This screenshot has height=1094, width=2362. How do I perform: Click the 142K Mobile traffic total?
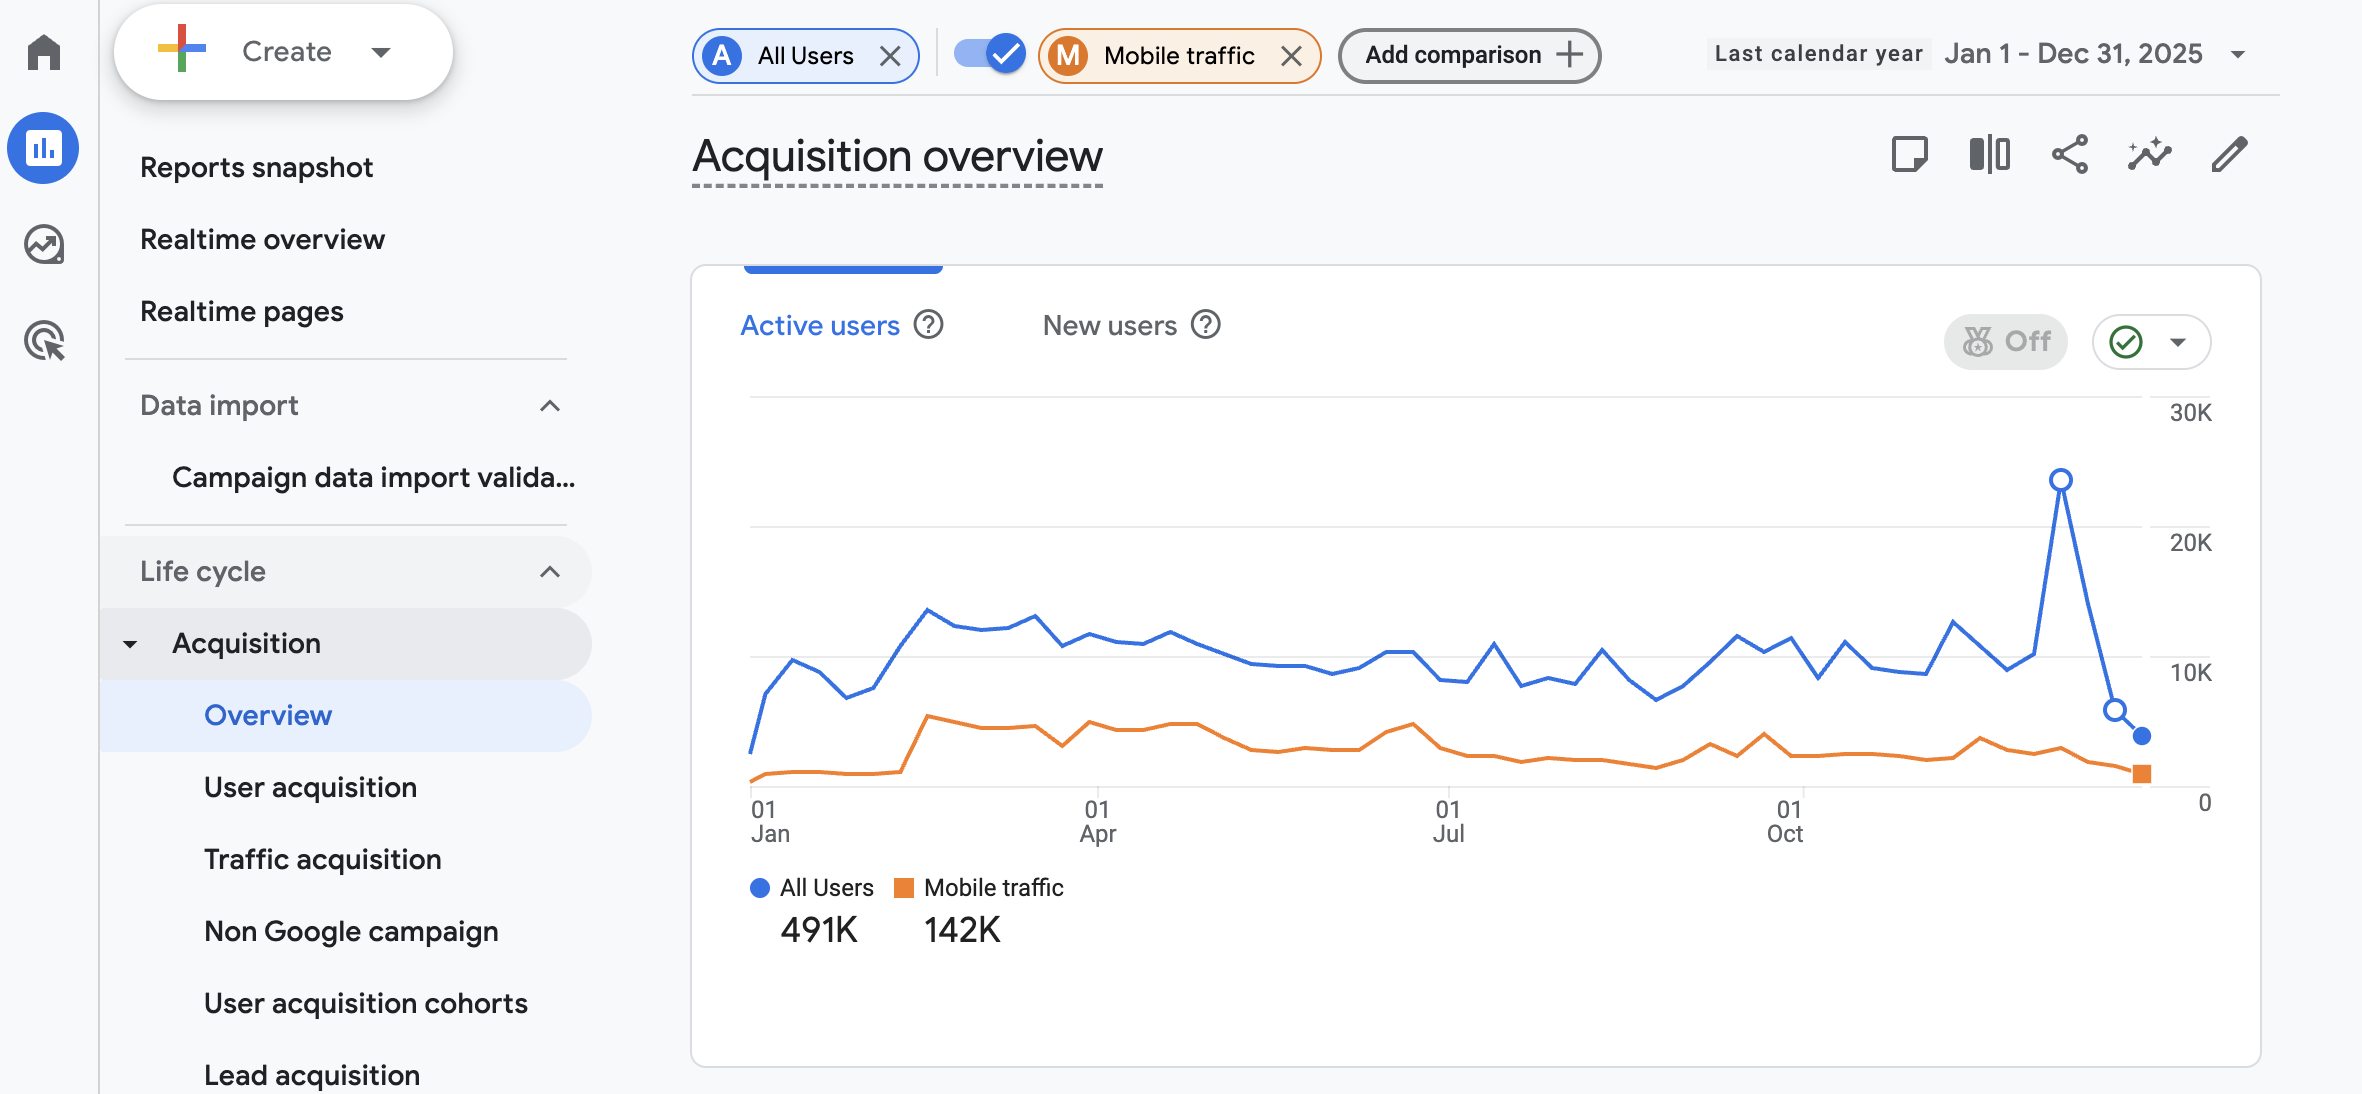click(x=962, y=930)
